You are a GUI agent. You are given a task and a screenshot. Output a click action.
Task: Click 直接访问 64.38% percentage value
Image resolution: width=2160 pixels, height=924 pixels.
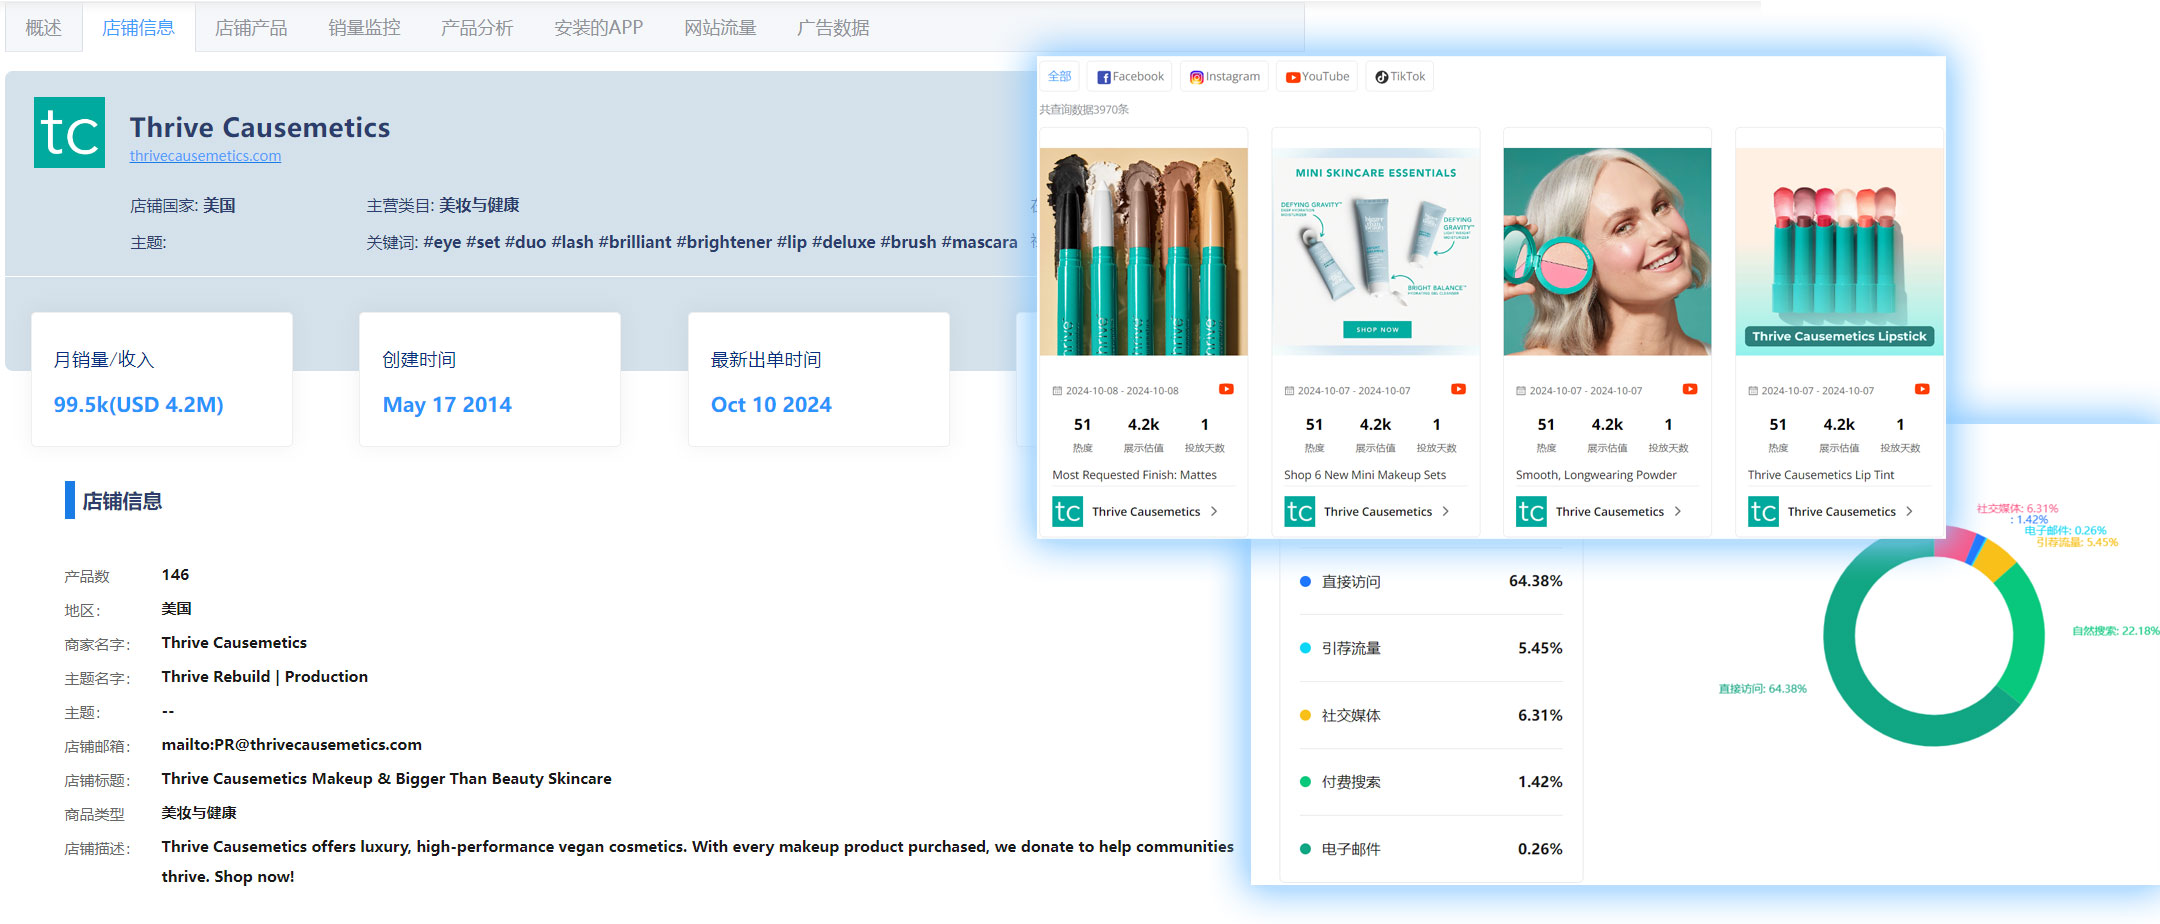[1536, 581]
